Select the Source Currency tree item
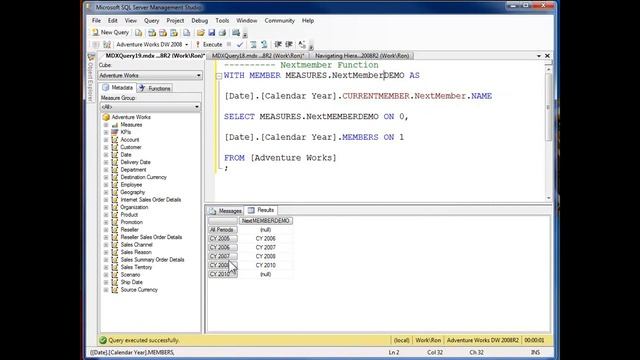This screenshot has height=360, width=640. [x=139, y=290]
